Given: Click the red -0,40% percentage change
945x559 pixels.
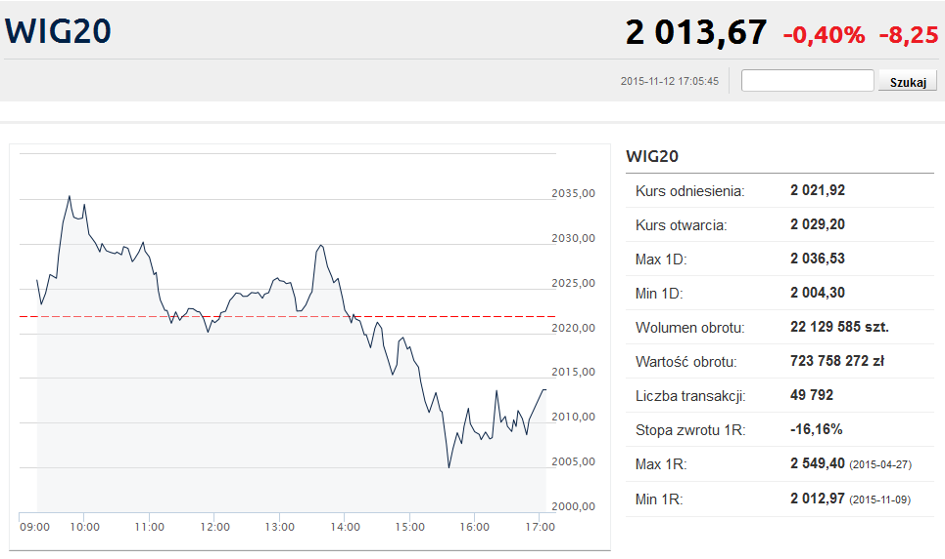Looking at the screenshot, I should pos(823,35).
